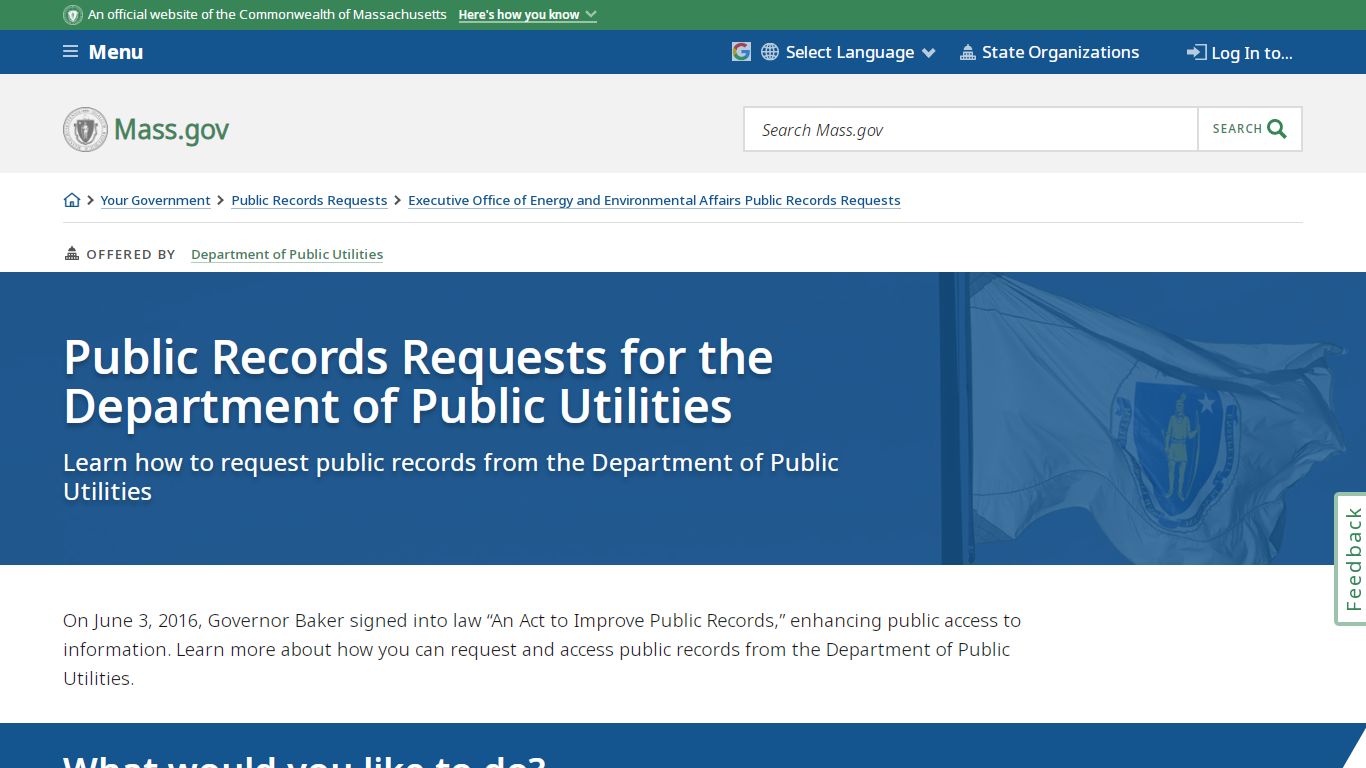Open Public Records Requests breadcrumb

pyautogui.click(x=309, y=200)
